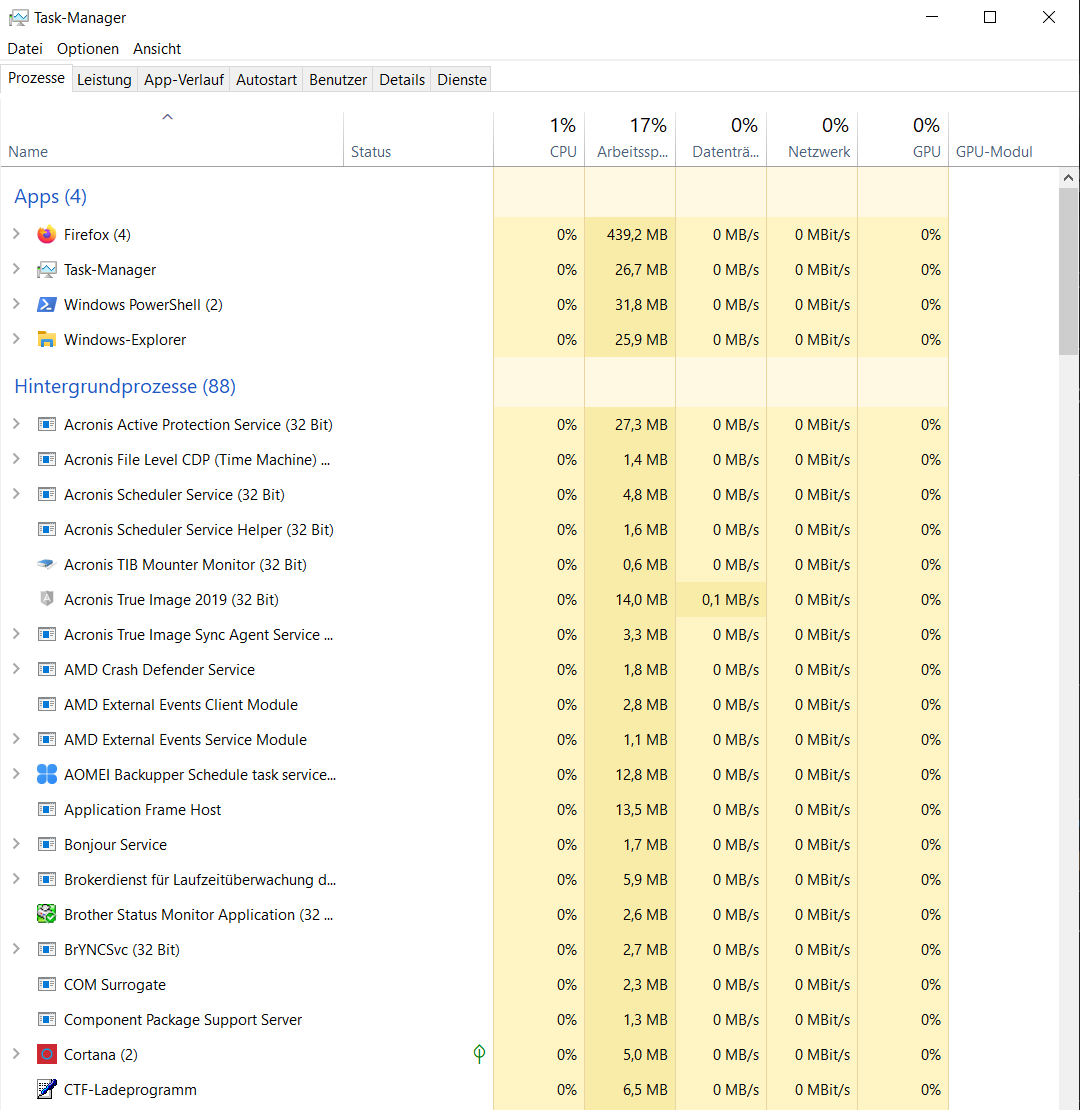Click the AMD External Events Client Module icon

coord(47,704)
